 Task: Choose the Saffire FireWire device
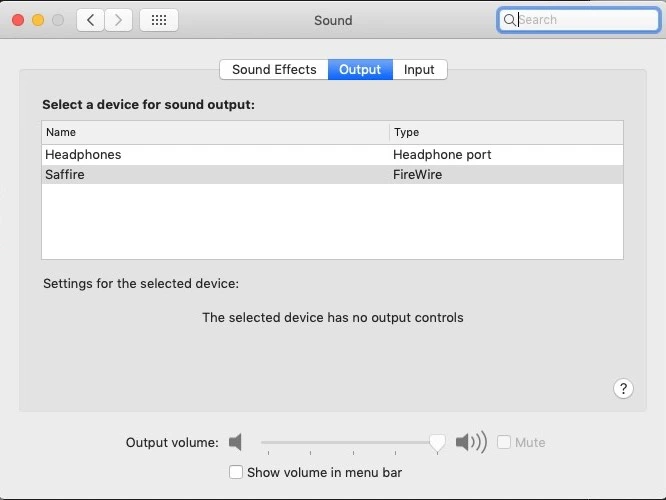pyautogui.click(x=65, y=175)
